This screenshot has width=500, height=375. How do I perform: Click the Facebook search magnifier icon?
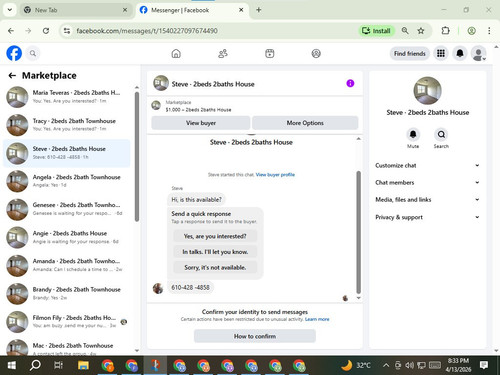click(33, 53)
